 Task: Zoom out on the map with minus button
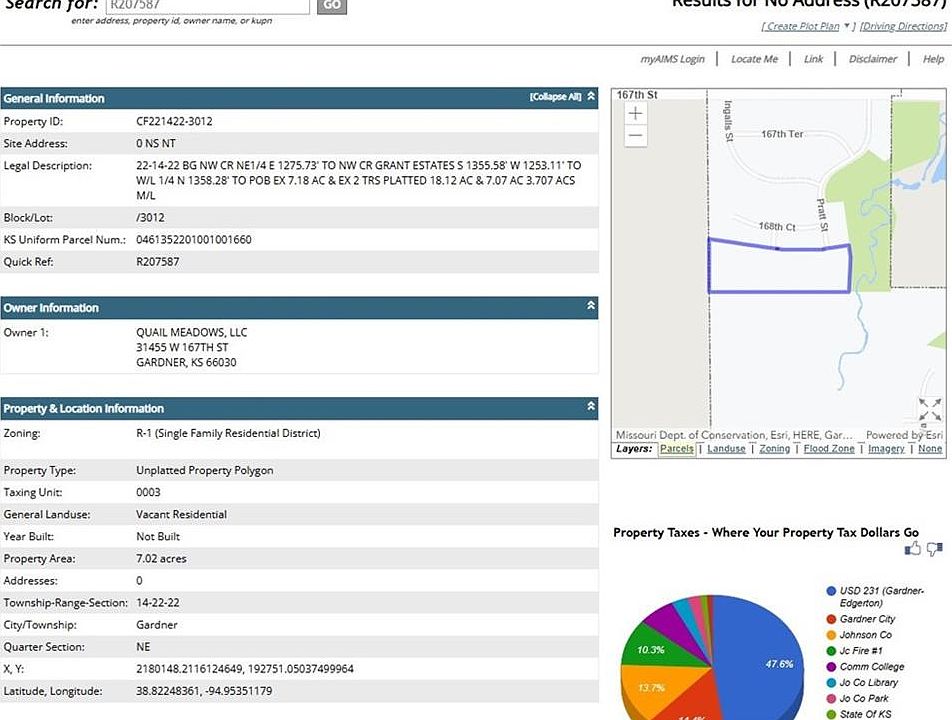click(x=636, y=135)
